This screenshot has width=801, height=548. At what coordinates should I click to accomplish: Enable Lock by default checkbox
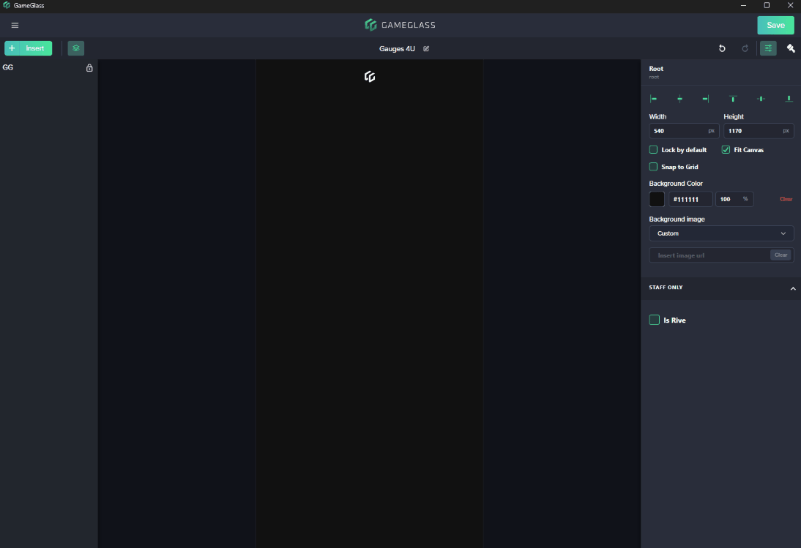coord(653,150)
